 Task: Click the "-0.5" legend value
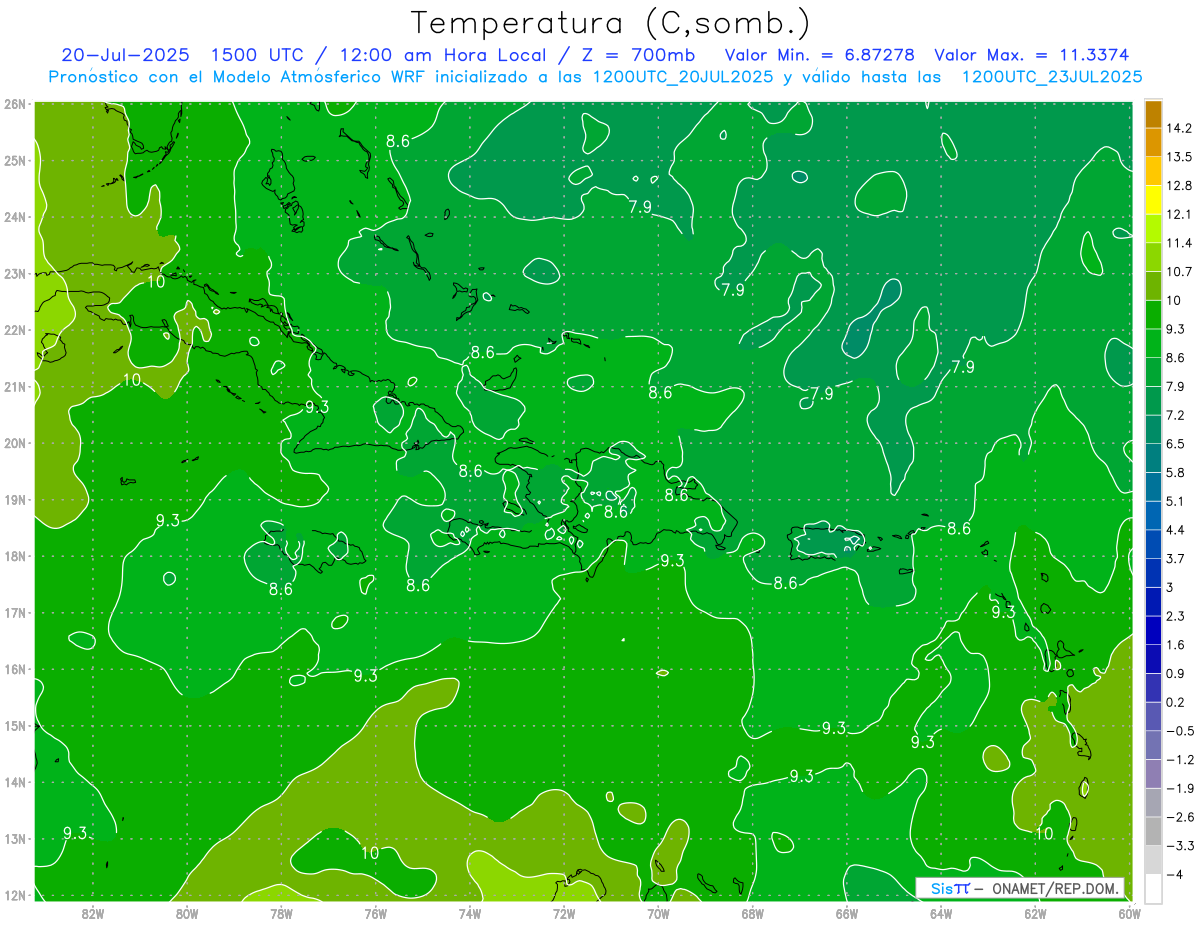[1179, 731]
